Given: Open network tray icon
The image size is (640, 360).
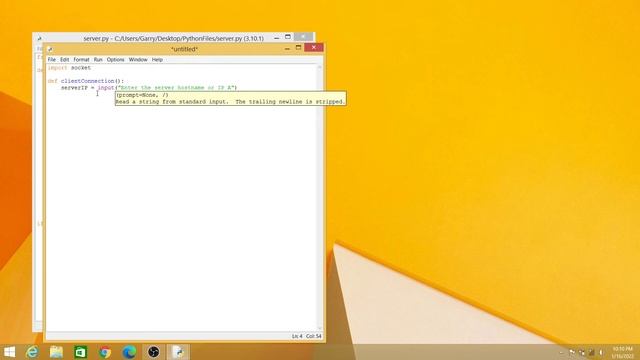Looking at the screenshot, I should (582, 352).
